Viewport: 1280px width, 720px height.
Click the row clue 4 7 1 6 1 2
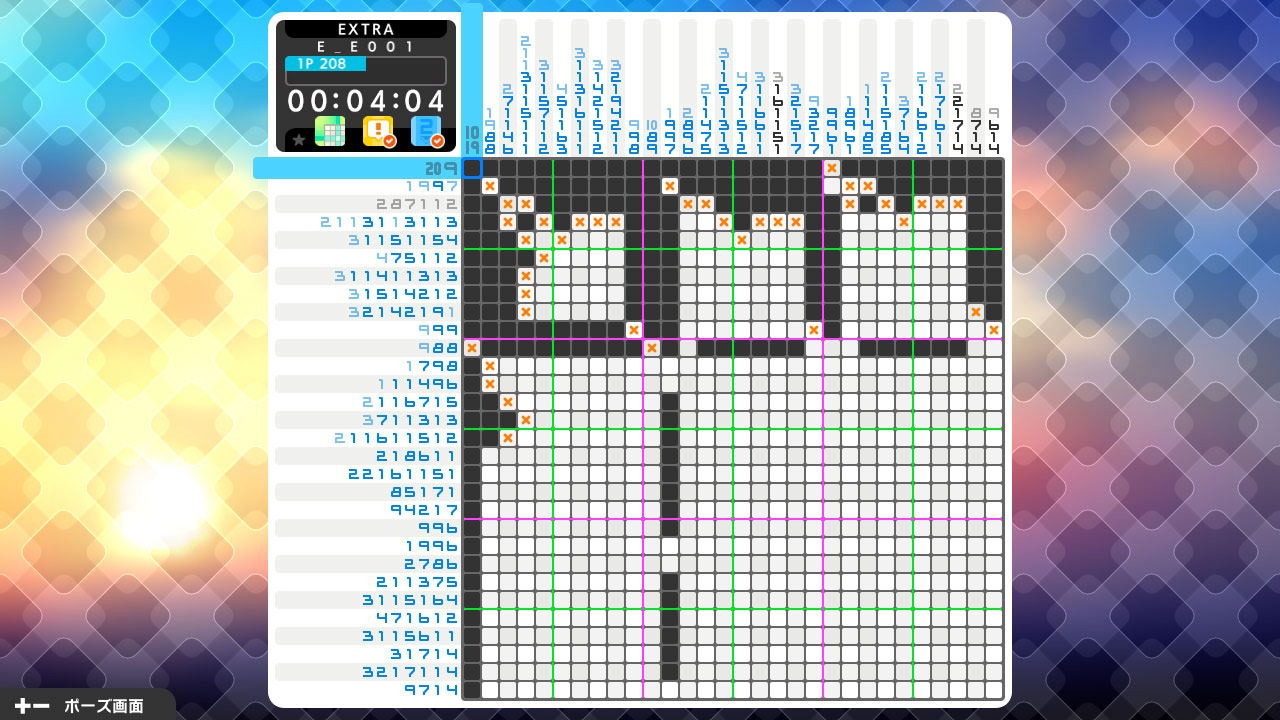pyautogui.click(x=417, y=618)
